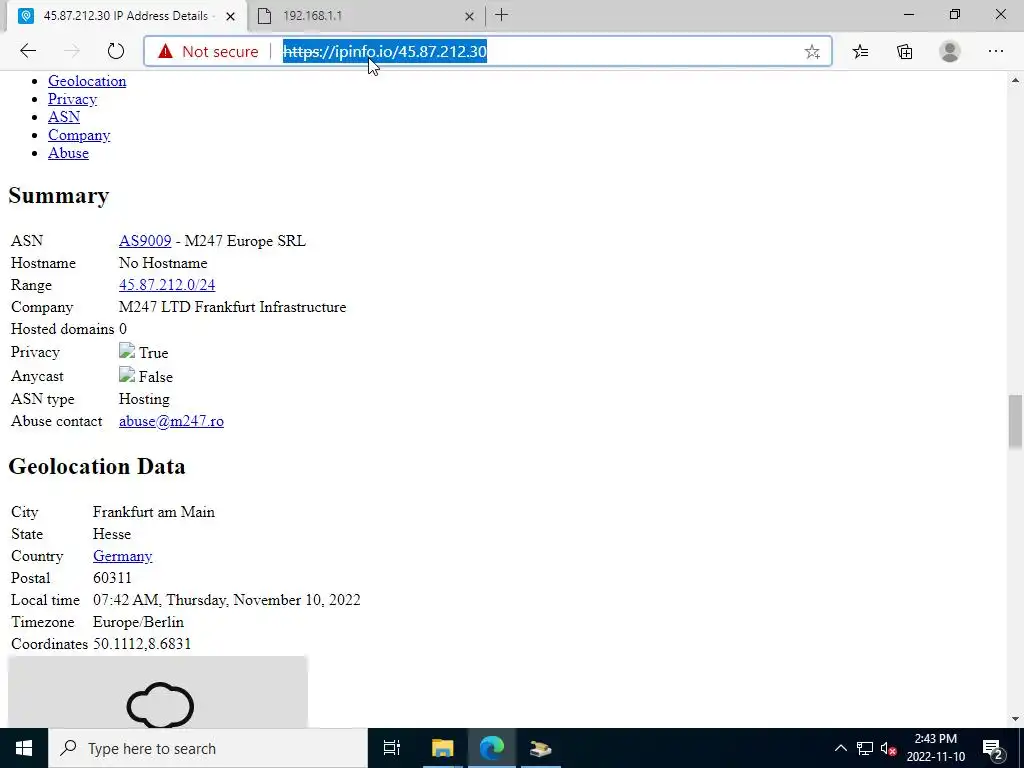Click the State value Hesse
Image resolution: width=1024 pixels, height=768 pixels.
pyautogui.click(x=112, y=534)
